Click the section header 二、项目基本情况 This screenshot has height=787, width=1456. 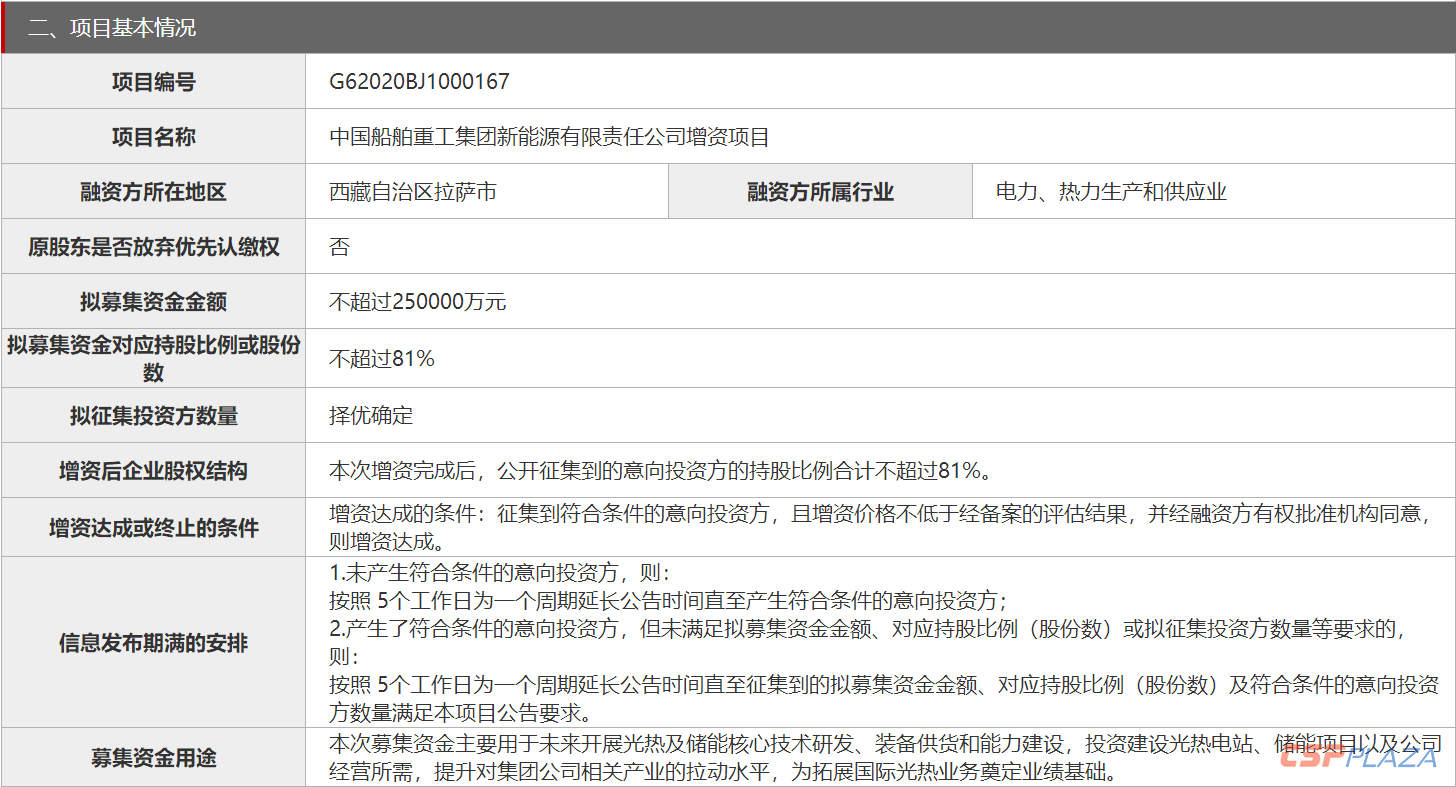[x=112, y=28]
